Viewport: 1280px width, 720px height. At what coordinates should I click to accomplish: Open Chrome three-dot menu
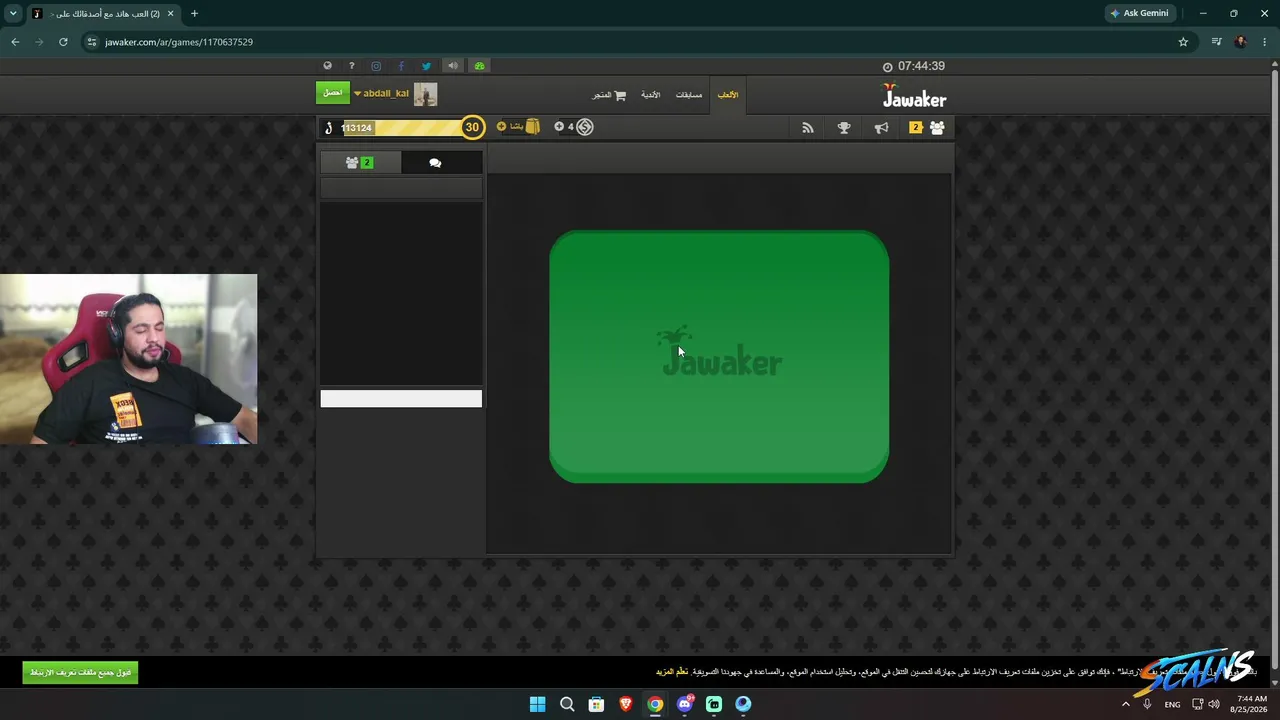1265,42
